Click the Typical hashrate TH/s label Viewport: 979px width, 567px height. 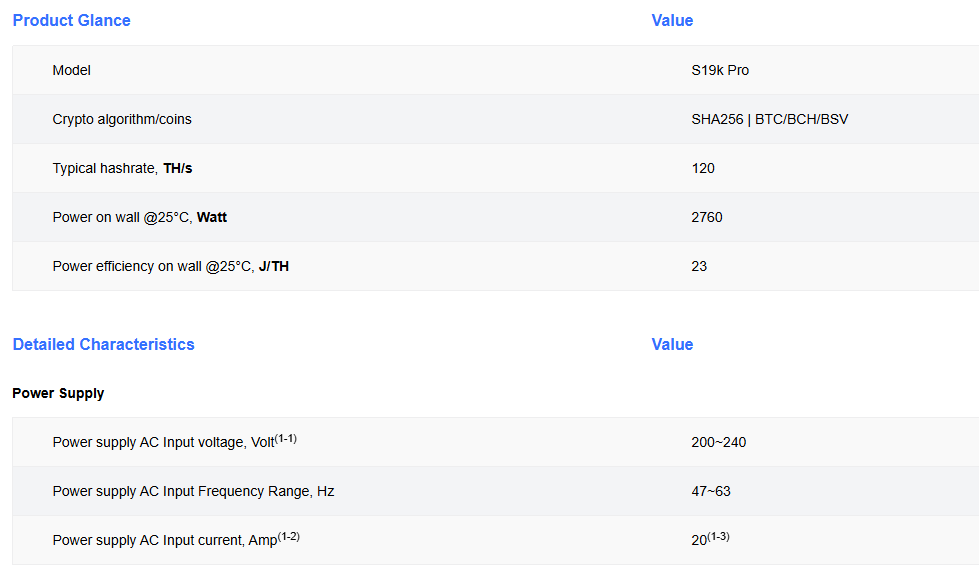(122, 168)
